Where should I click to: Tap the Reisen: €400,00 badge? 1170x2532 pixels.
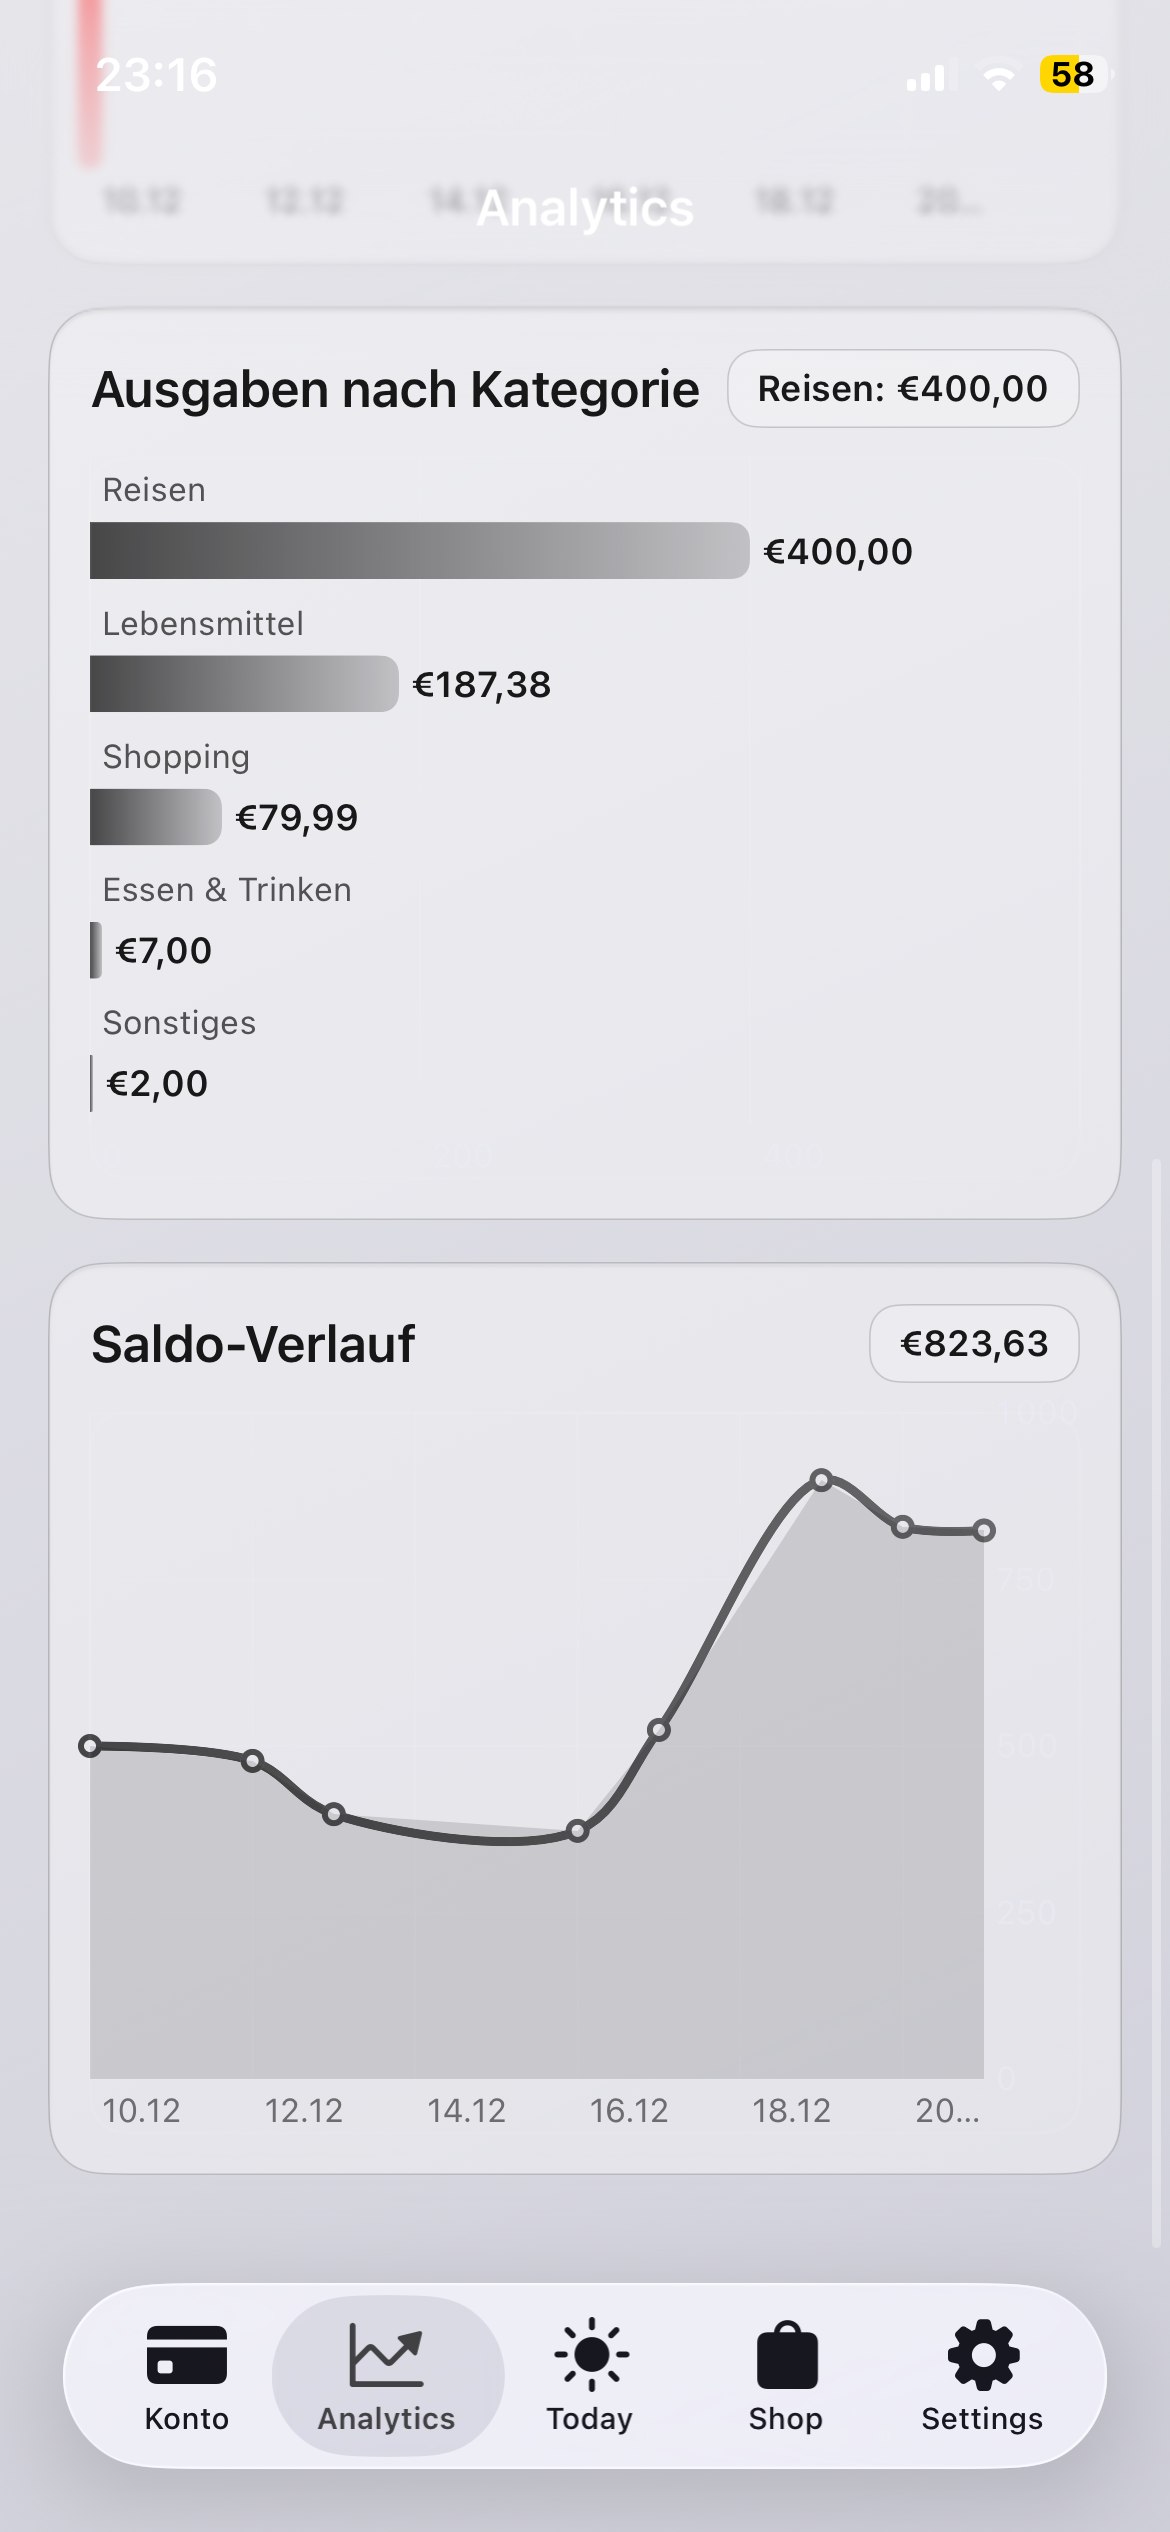(x=903, y=388)
